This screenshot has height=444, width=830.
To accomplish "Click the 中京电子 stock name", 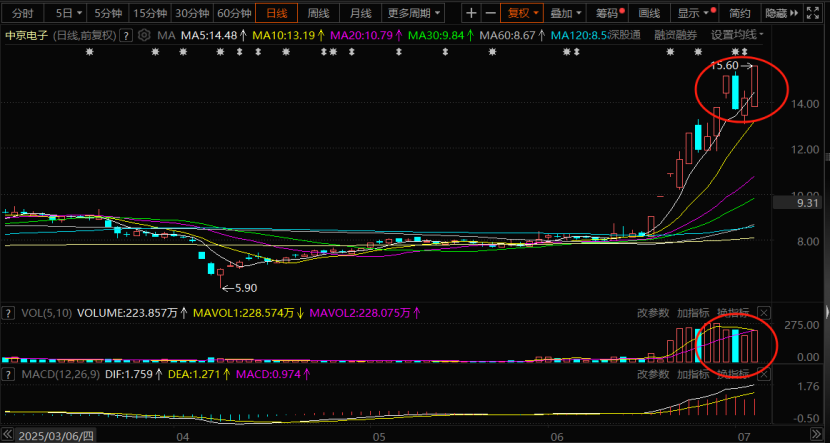I will 26,35.
